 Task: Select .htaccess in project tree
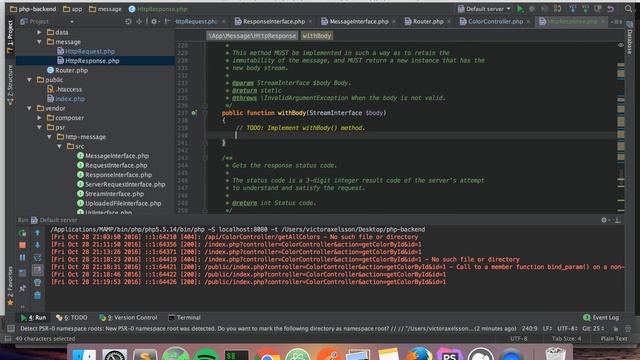tap(69, 89)
